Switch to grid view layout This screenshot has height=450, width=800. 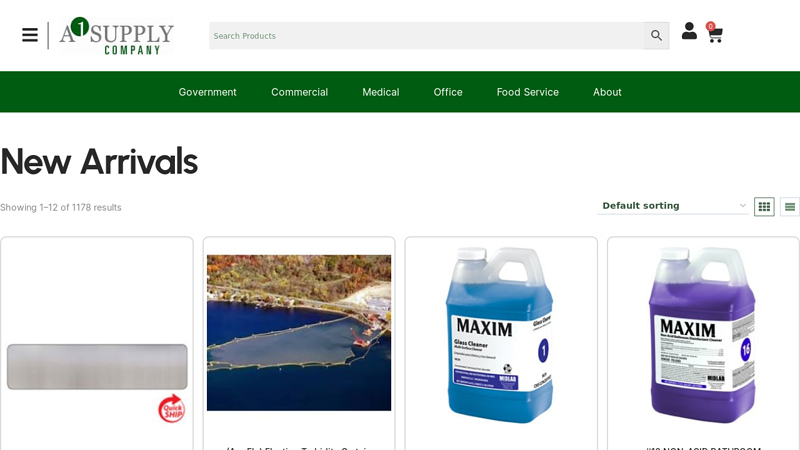pyautogui.click(x=764, y=207)
